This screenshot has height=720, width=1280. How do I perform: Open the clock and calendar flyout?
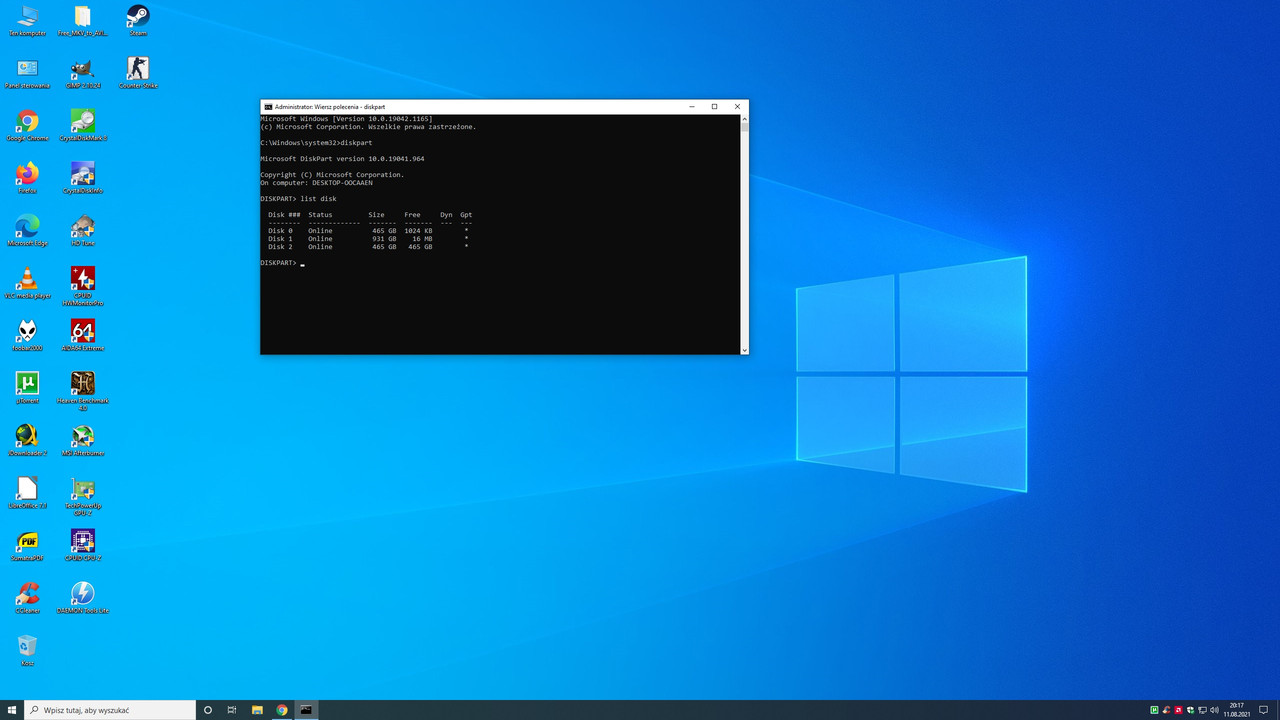point(1237,710)
